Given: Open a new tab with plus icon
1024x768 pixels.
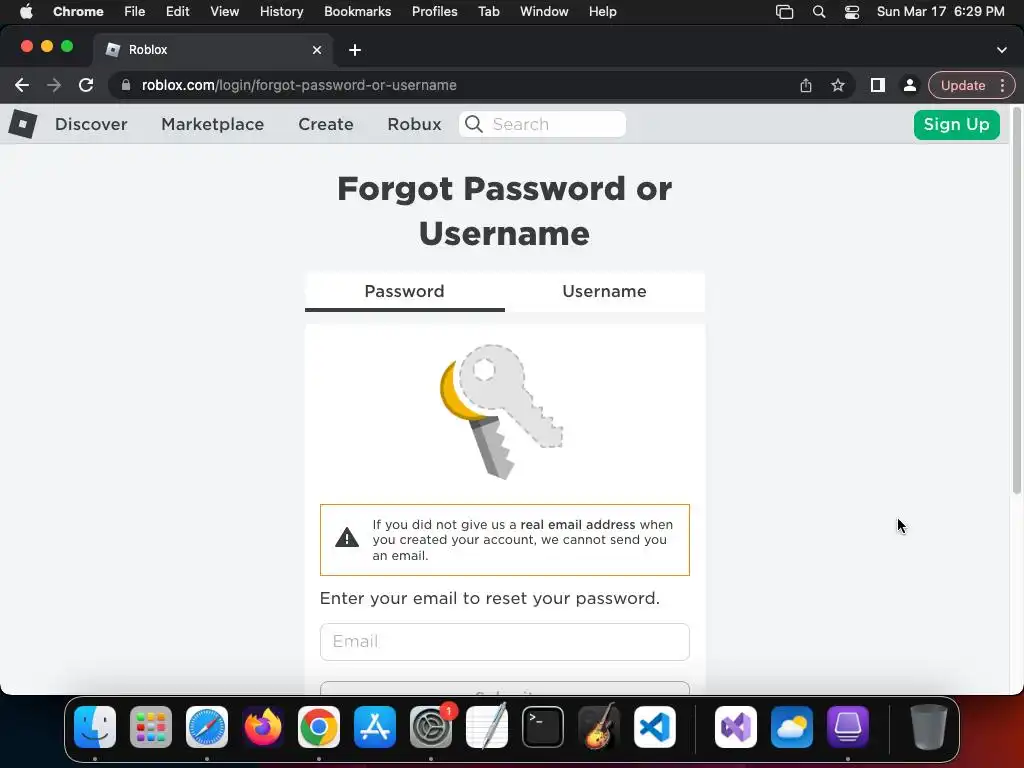Looking at the screenshot, I should (355, 50).
